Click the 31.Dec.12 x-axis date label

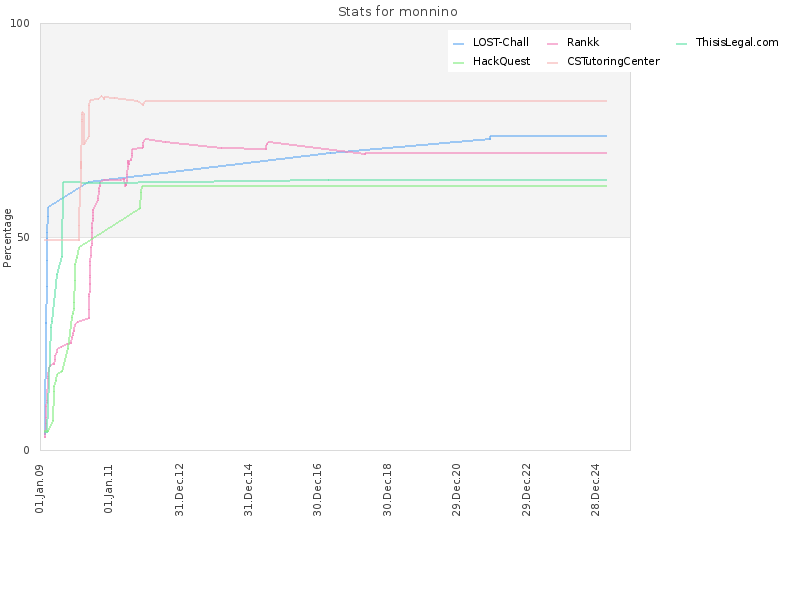click(179, 490)
